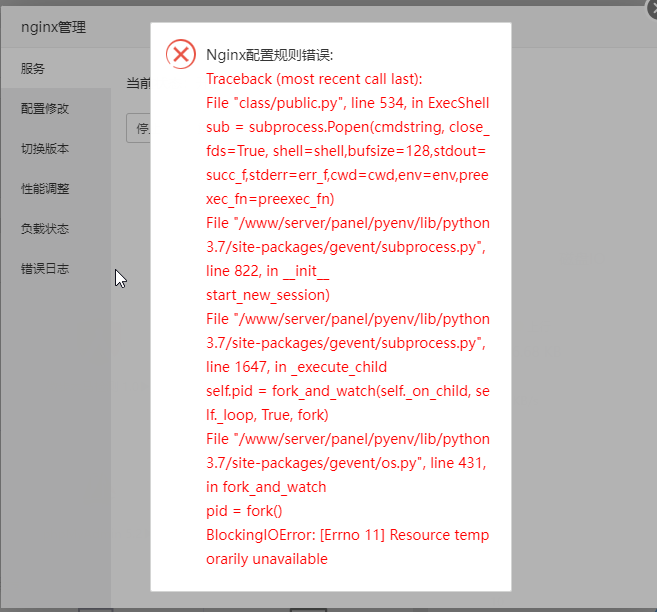Open the 配置修改 tab
The height and width of the screenshot is (612, 657).
(x=56, y=108)
